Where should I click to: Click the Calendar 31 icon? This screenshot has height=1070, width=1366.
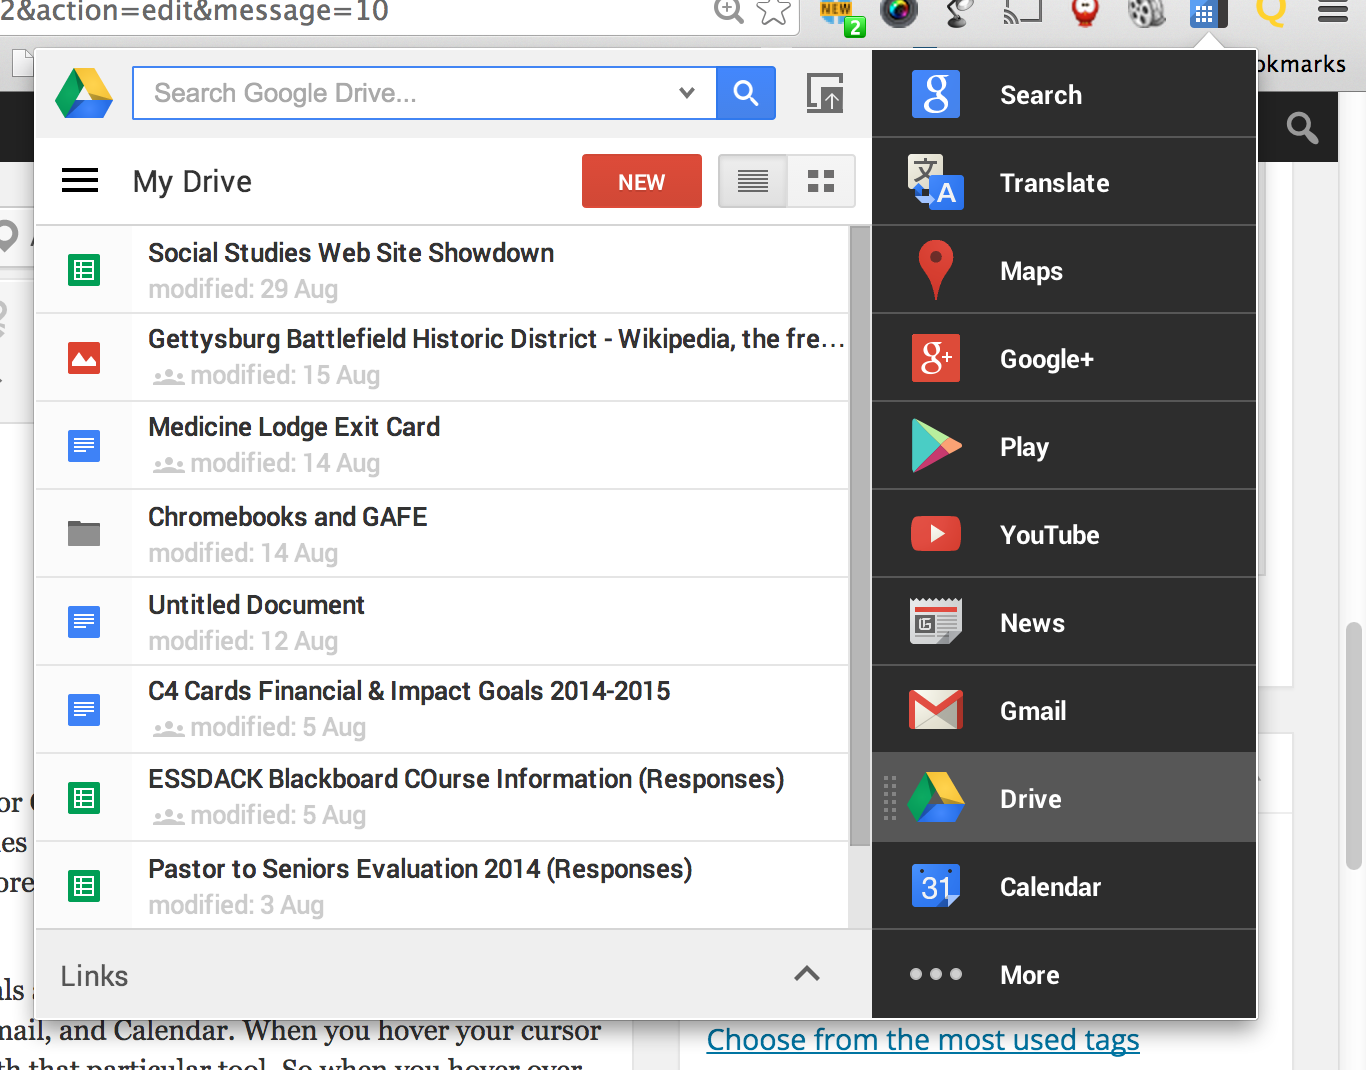(936, 886)
